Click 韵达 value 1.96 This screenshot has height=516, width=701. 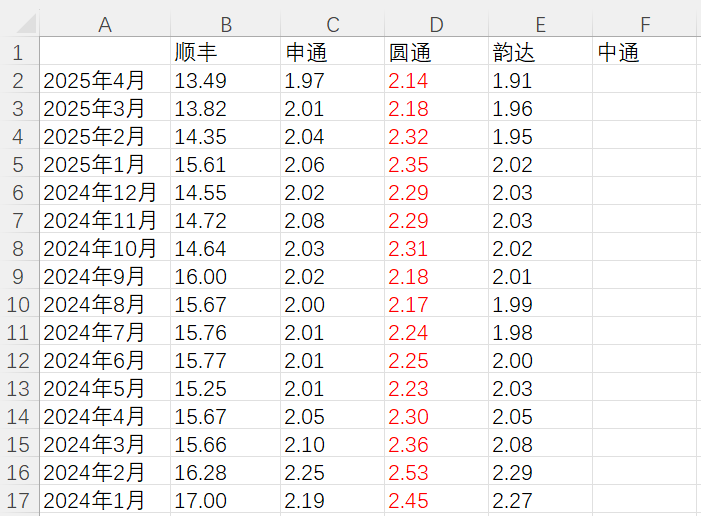pos(541,109)
